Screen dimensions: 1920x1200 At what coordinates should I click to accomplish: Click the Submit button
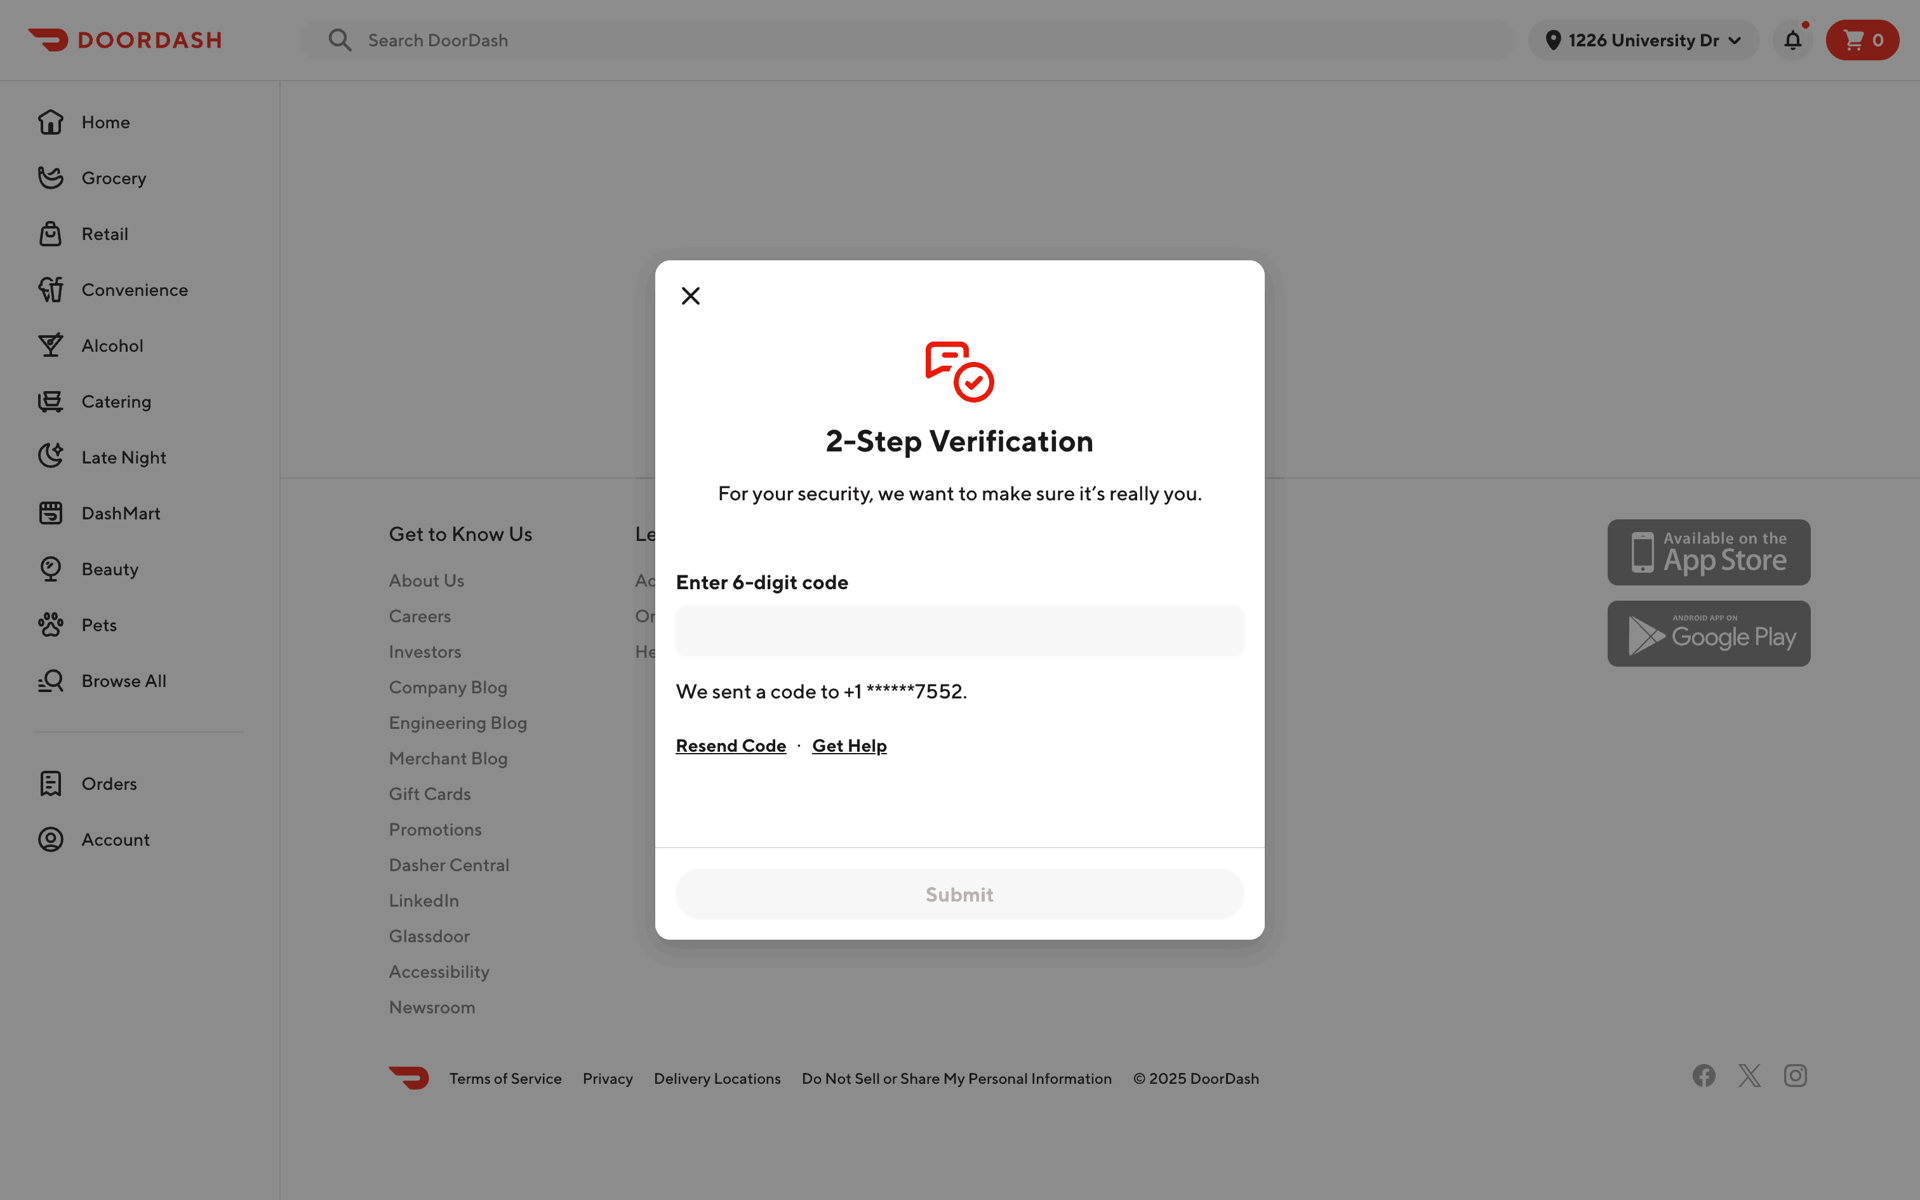tap(959, 894)
